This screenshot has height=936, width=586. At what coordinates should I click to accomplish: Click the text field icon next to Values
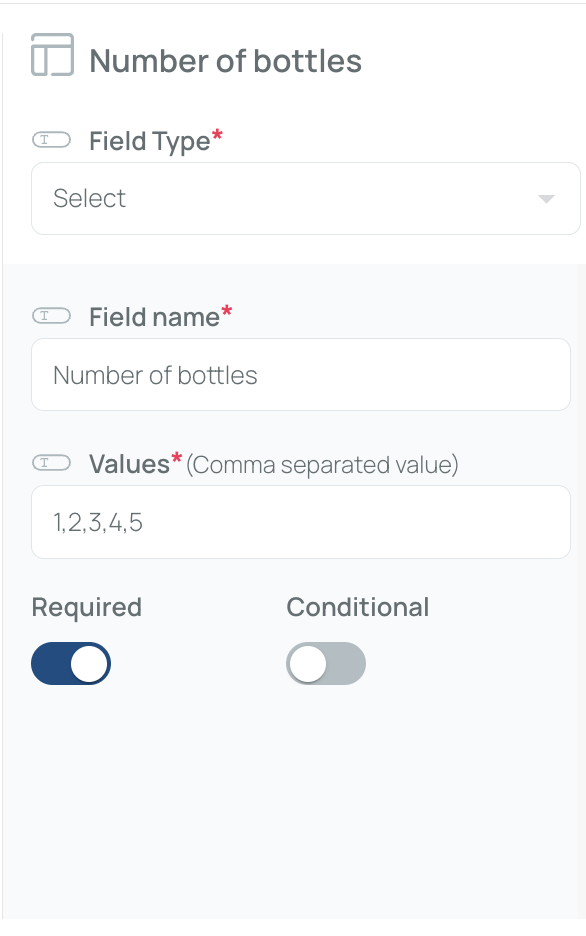[x=51, y=463]
